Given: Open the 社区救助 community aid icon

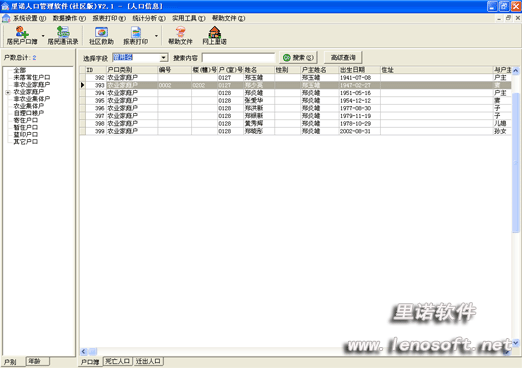Looking at the screenshot, I should tap(101, 35).
